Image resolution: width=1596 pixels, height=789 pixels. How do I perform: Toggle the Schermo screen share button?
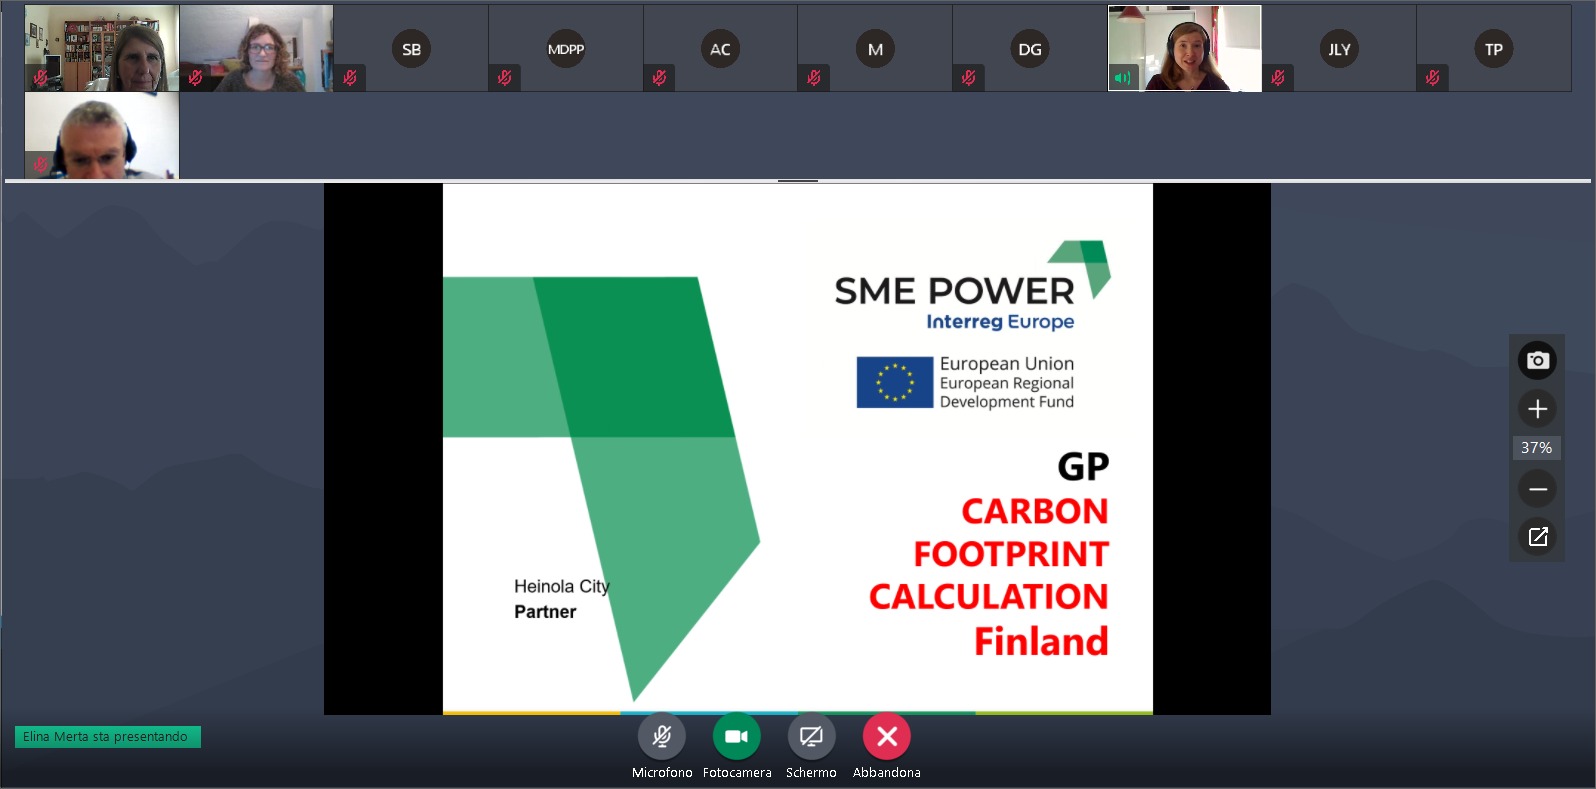coord(811,737)
